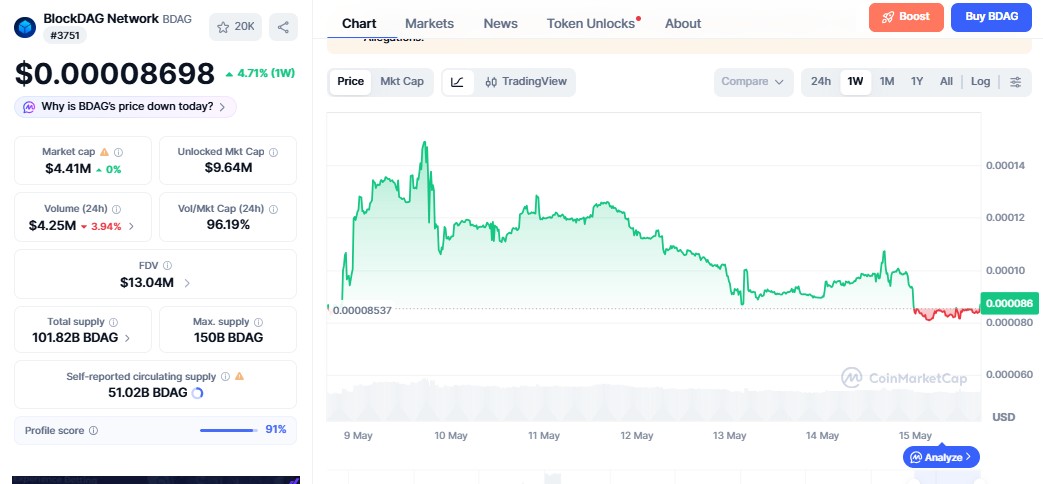Click the $4.41M market cap value

point(68,169)
